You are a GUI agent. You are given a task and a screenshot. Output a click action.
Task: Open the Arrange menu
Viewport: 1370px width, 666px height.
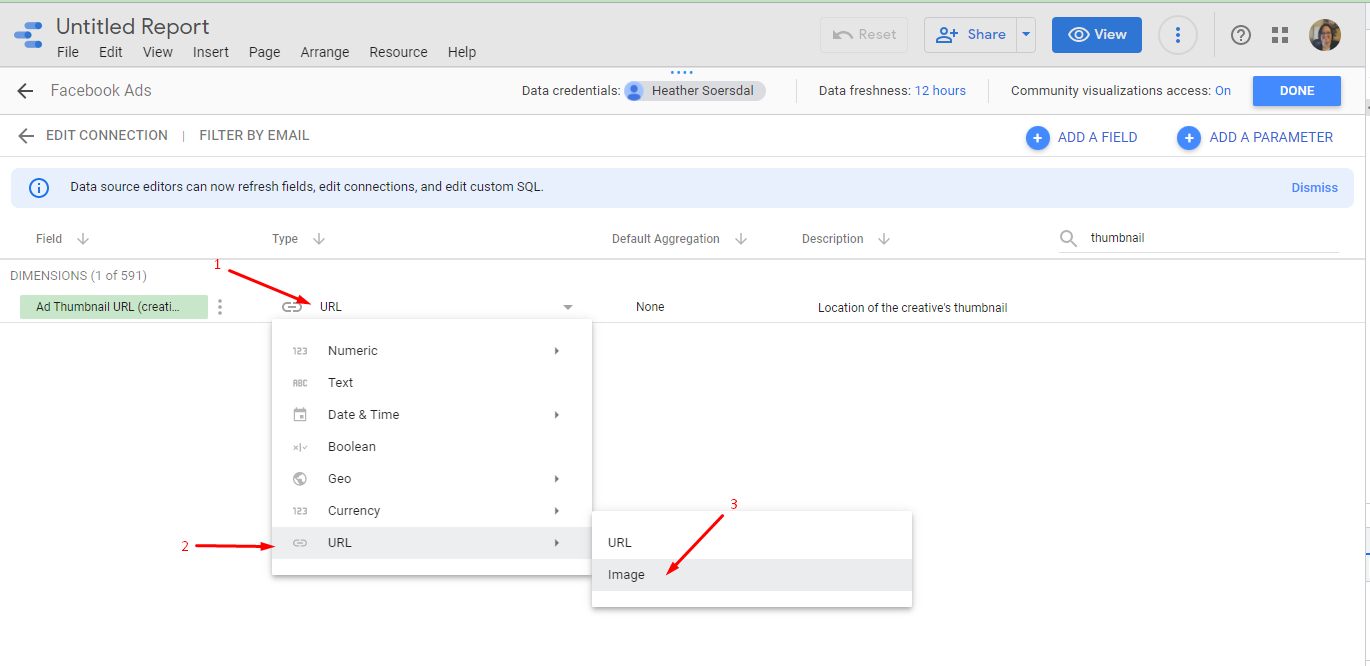[325, 52]
